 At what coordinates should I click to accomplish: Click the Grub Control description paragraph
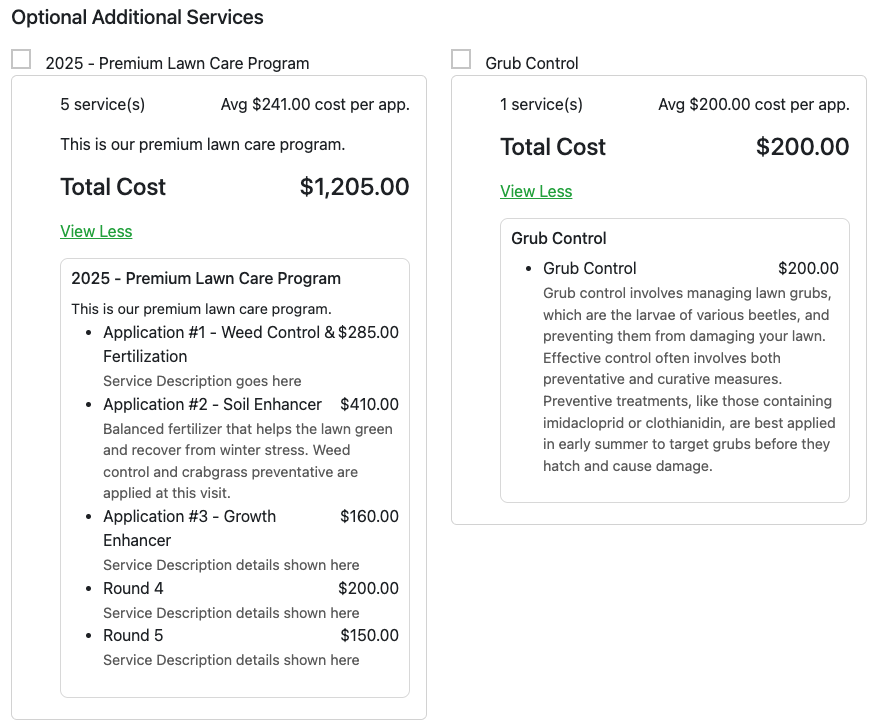(690, 379)
